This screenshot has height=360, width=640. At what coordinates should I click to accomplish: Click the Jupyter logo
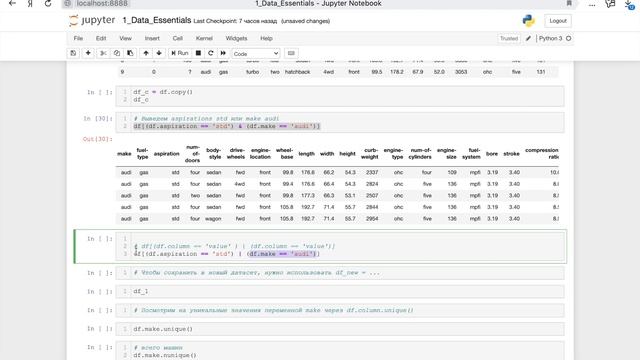[92, 20]
